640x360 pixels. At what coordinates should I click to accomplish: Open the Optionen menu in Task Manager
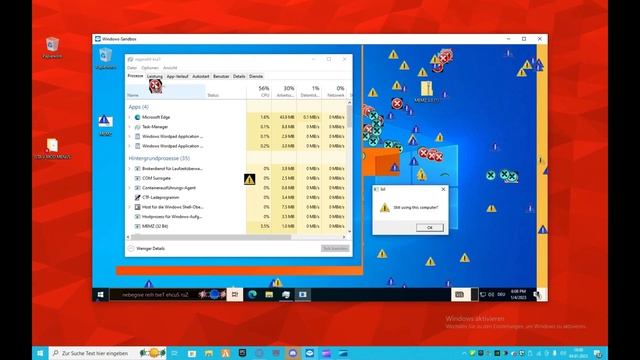click(150, 68)
